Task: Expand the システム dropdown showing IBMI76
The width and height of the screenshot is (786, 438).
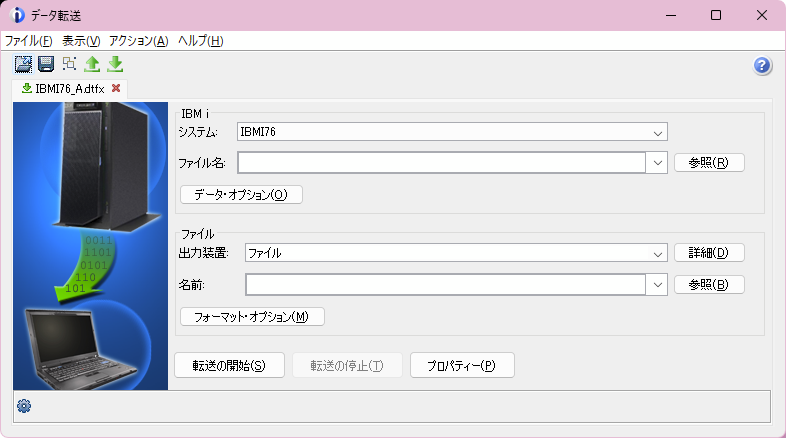Action: click(x=658, y=133)
